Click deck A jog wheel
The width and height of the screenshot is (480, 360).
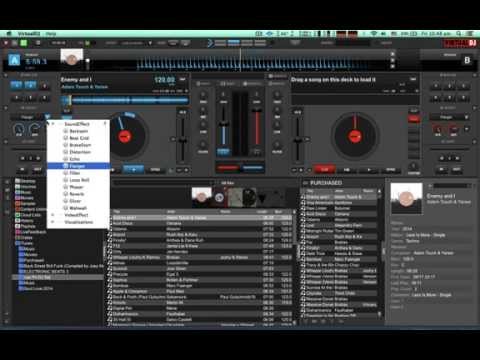tap(125, 136)
